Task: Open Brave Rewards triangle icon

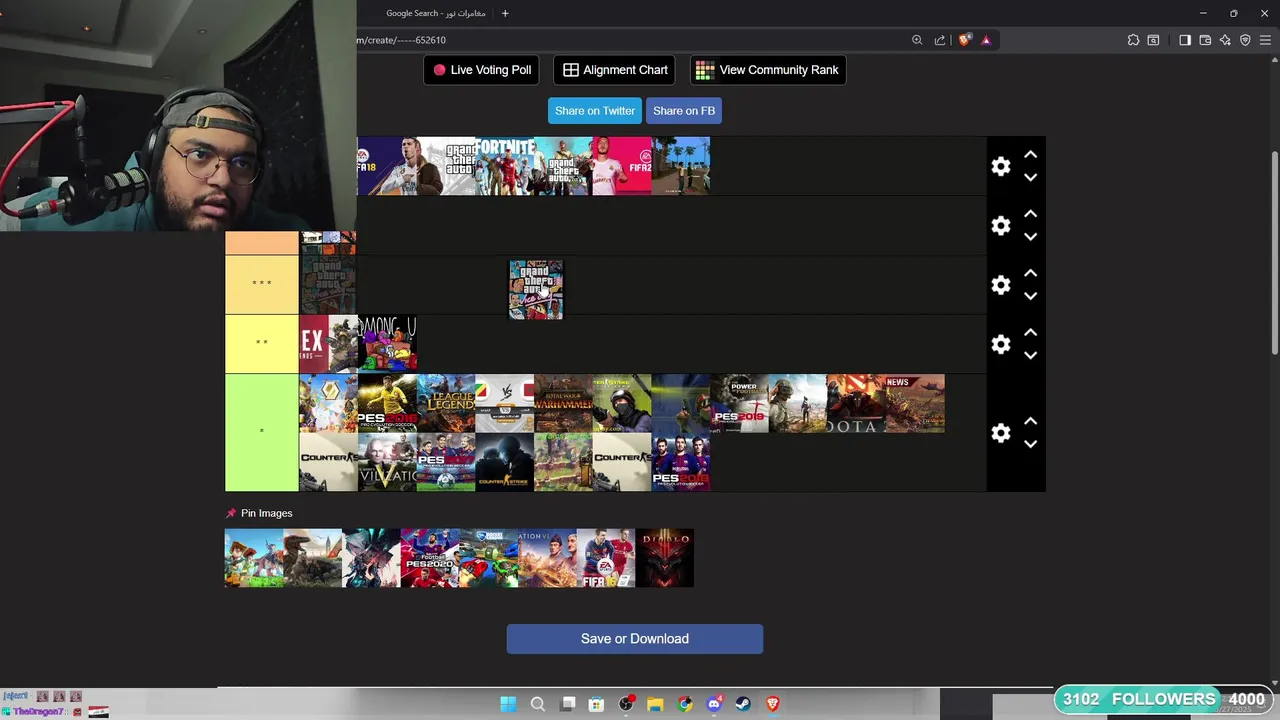Action: point(986,40)
